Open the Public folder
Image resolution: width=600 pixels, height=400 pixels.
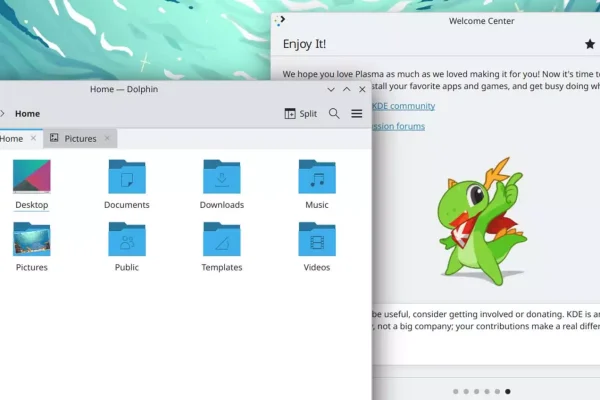[x=126, y=242]
